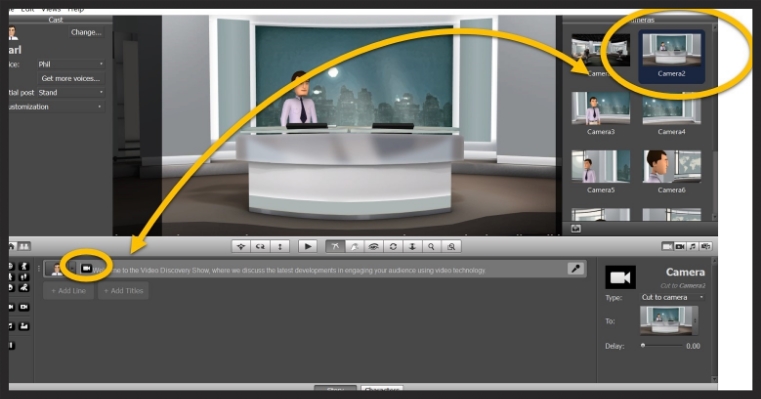Click the Delay slider handle
This screenshot has width=761, height=399.
[x=643, y=346]
